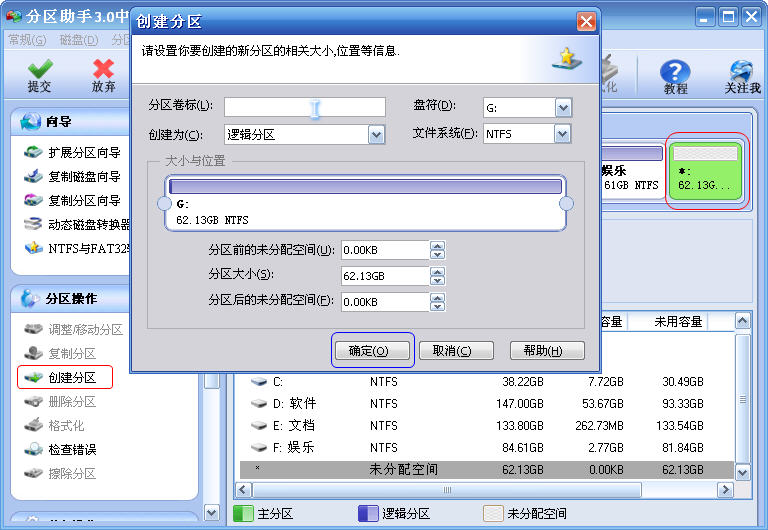Choose 检查错误 in the operations list
This screenshot has width=768, height=530.
point(72,449)
